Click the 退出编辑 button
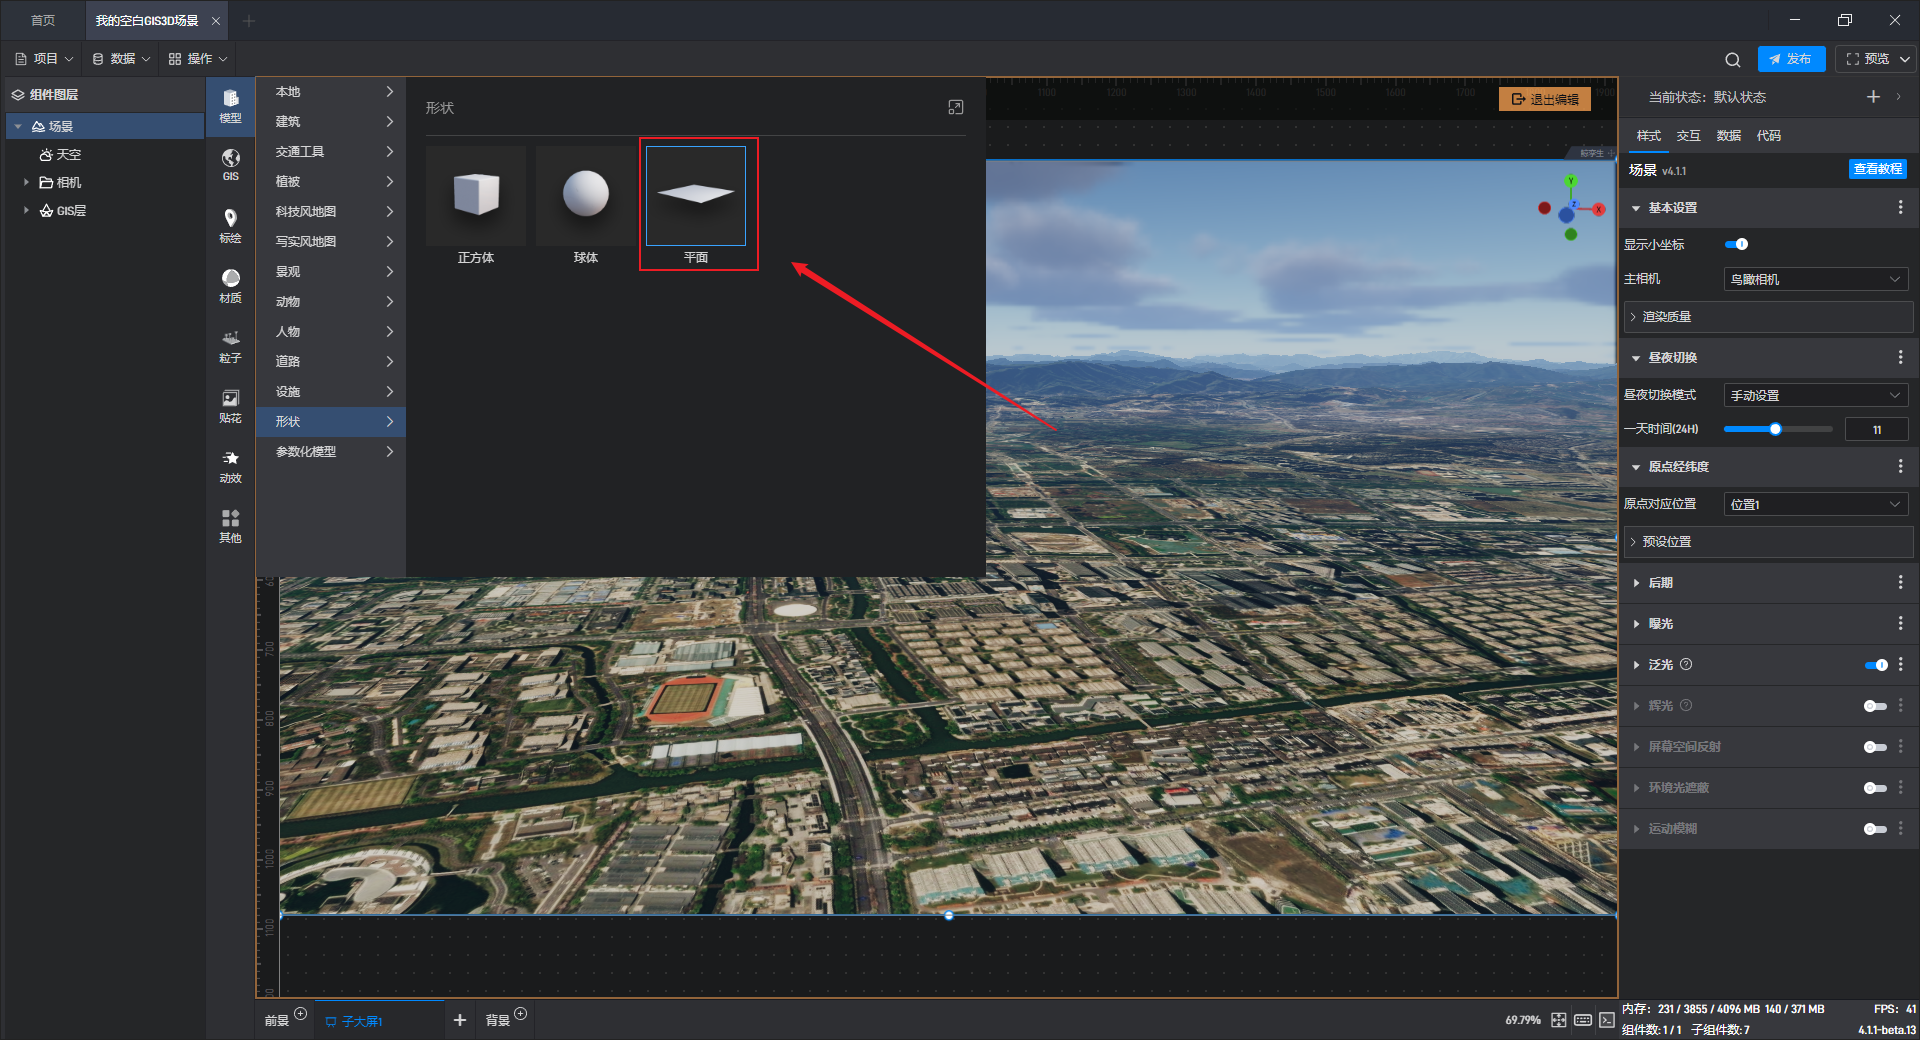The image size is (1920, 1040). pyautogui.click(x=1545, y=99)
